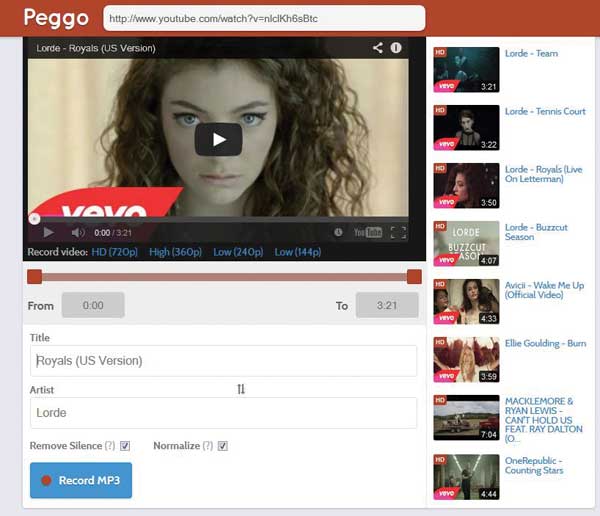This screenshot has width=600, height=516.
Task: Open the Counting Stars thumbnail
Action: coord(466,477)
